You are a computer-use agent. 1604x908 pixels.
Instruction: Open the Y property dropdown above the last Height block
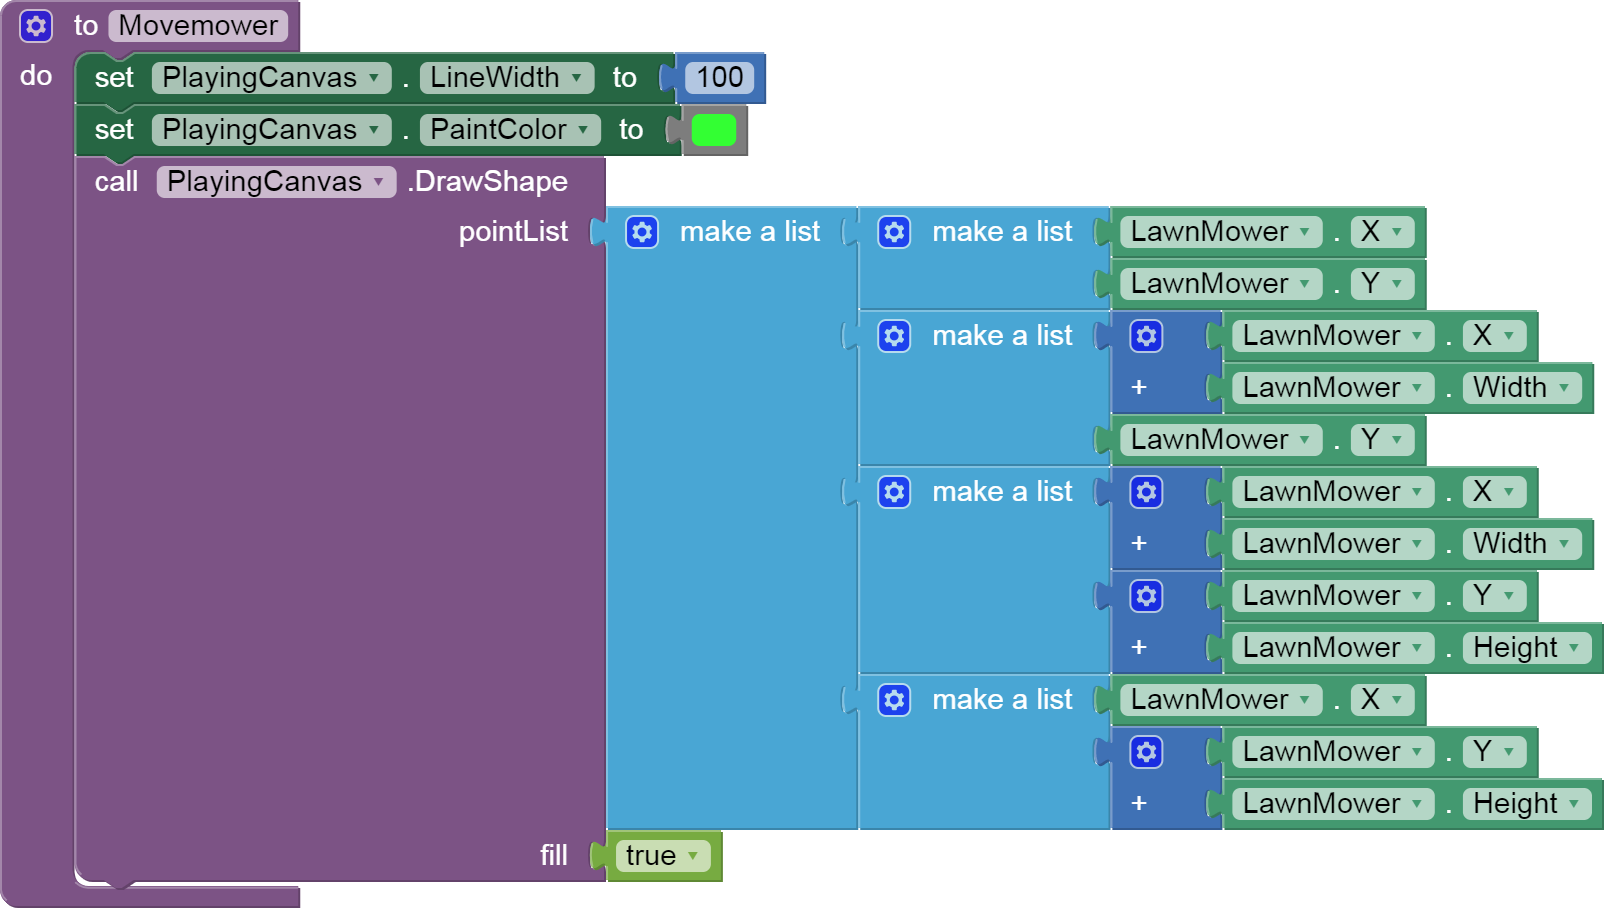tap(1495, 752)
